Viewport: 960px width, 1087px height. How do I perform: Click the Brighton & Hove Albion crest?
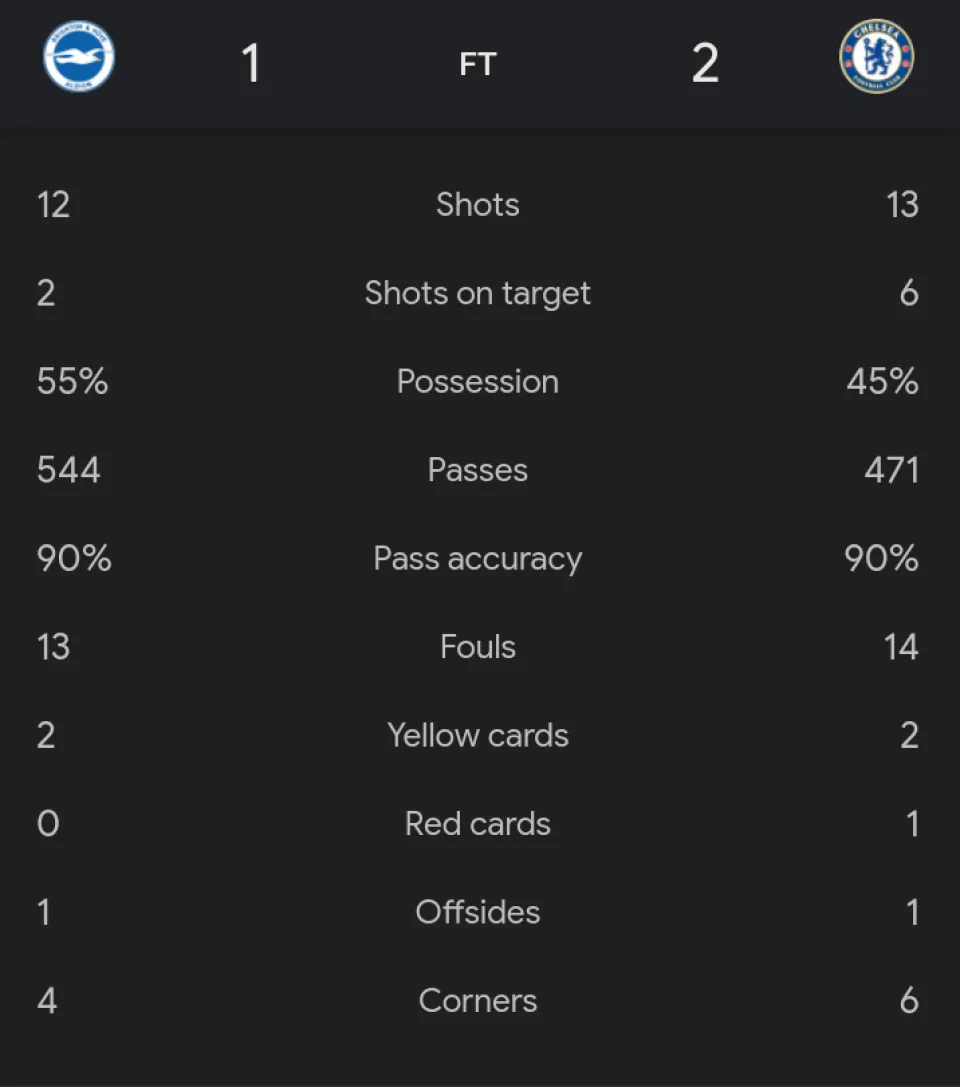[x=79, y=57]
